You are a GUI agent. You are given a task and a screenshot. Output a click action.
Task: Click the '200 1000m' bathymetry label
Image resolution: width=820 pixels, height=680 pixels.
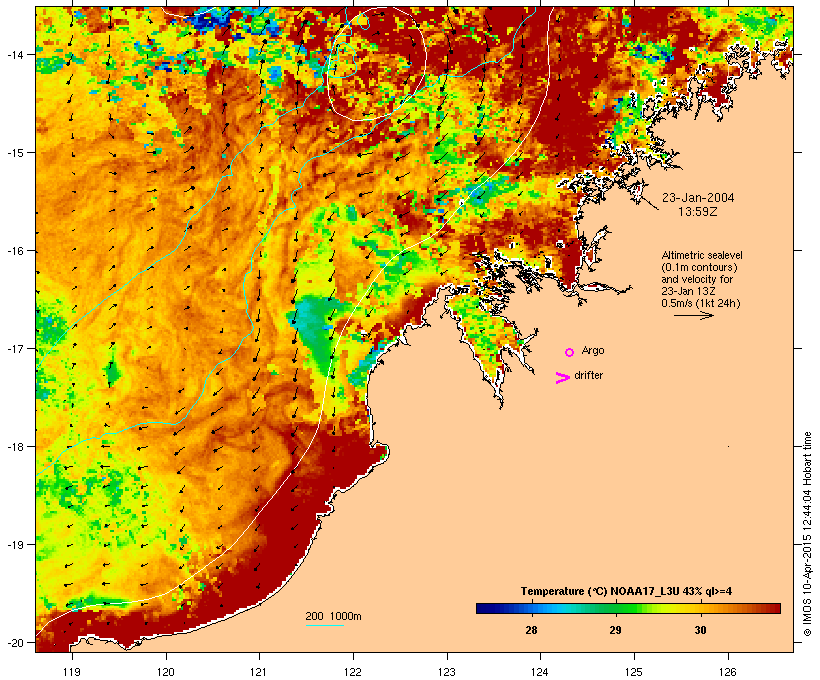(x=333, y=616)
